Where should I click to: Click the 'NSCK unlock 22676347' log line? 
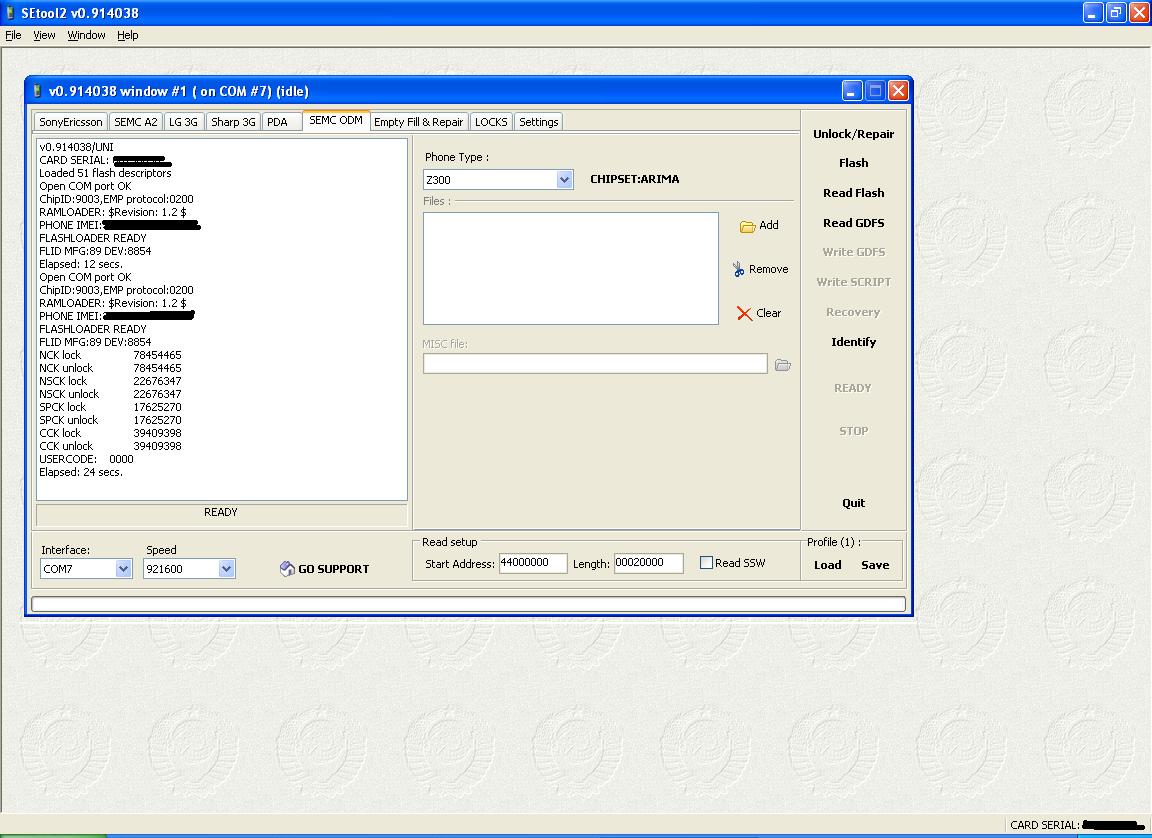pos(110,394)
